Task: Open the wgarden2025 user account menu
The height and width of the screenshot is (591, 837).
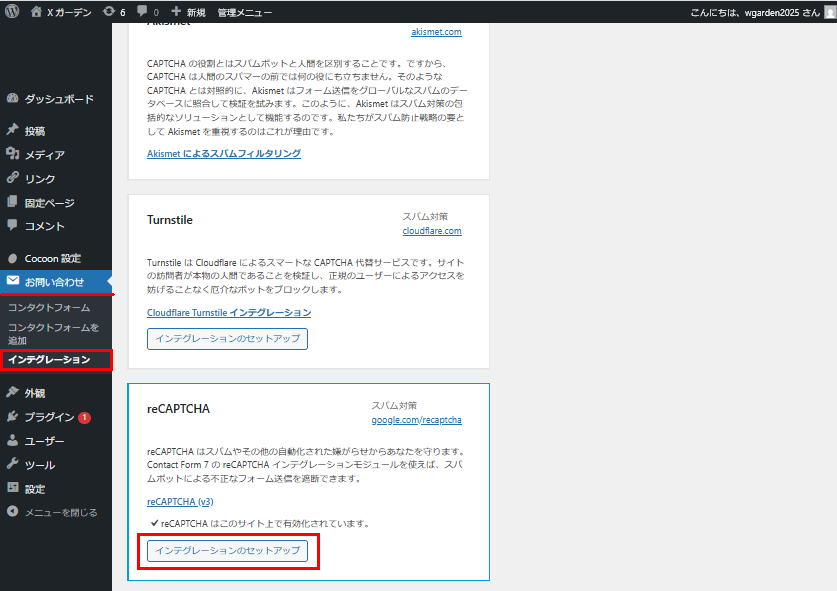Action: point(762,12)
